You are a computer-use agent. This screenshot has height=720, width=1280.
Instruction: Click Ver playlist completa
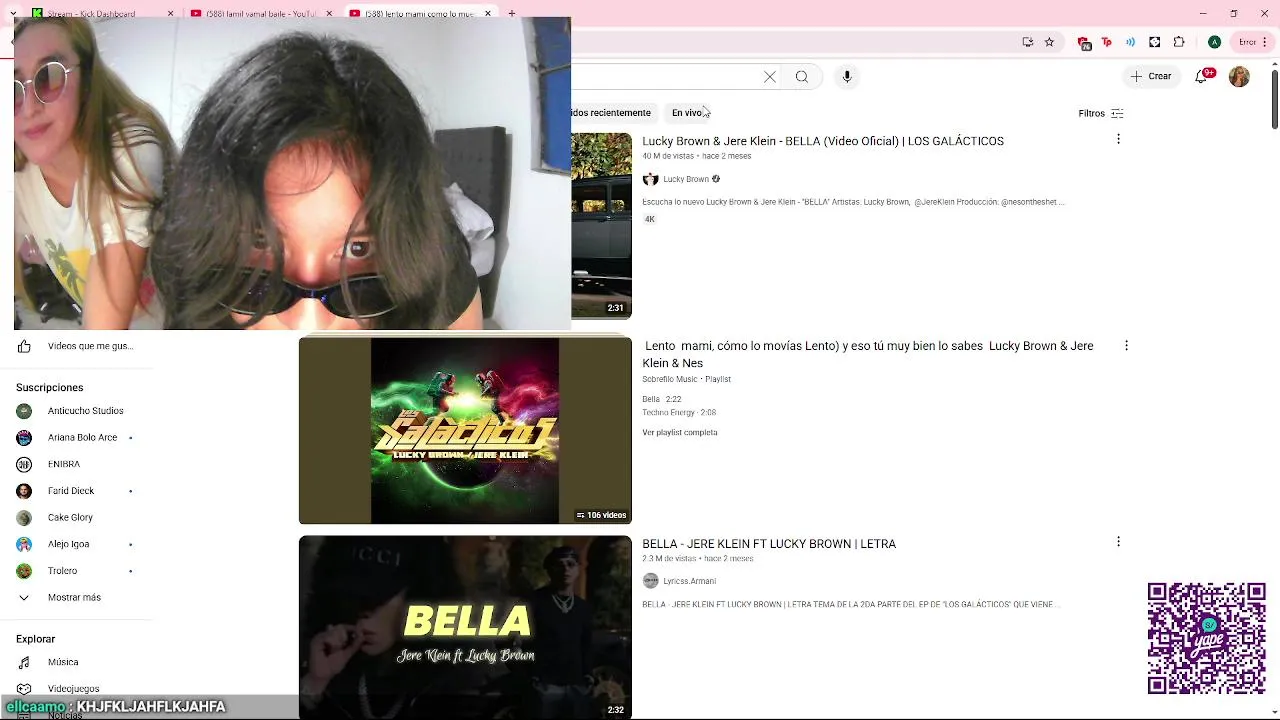pyautogui.click(x=680, y=432)
